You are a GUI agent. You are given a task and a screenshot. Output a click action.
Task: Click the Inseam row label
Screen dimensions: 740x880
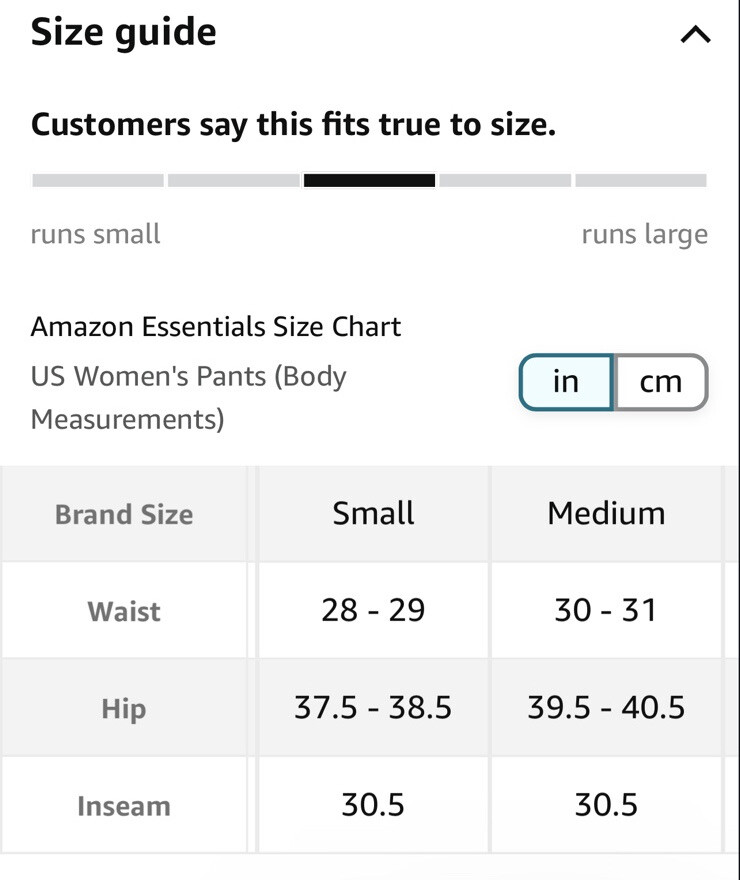pyautogui.click(x=124, y=806)
